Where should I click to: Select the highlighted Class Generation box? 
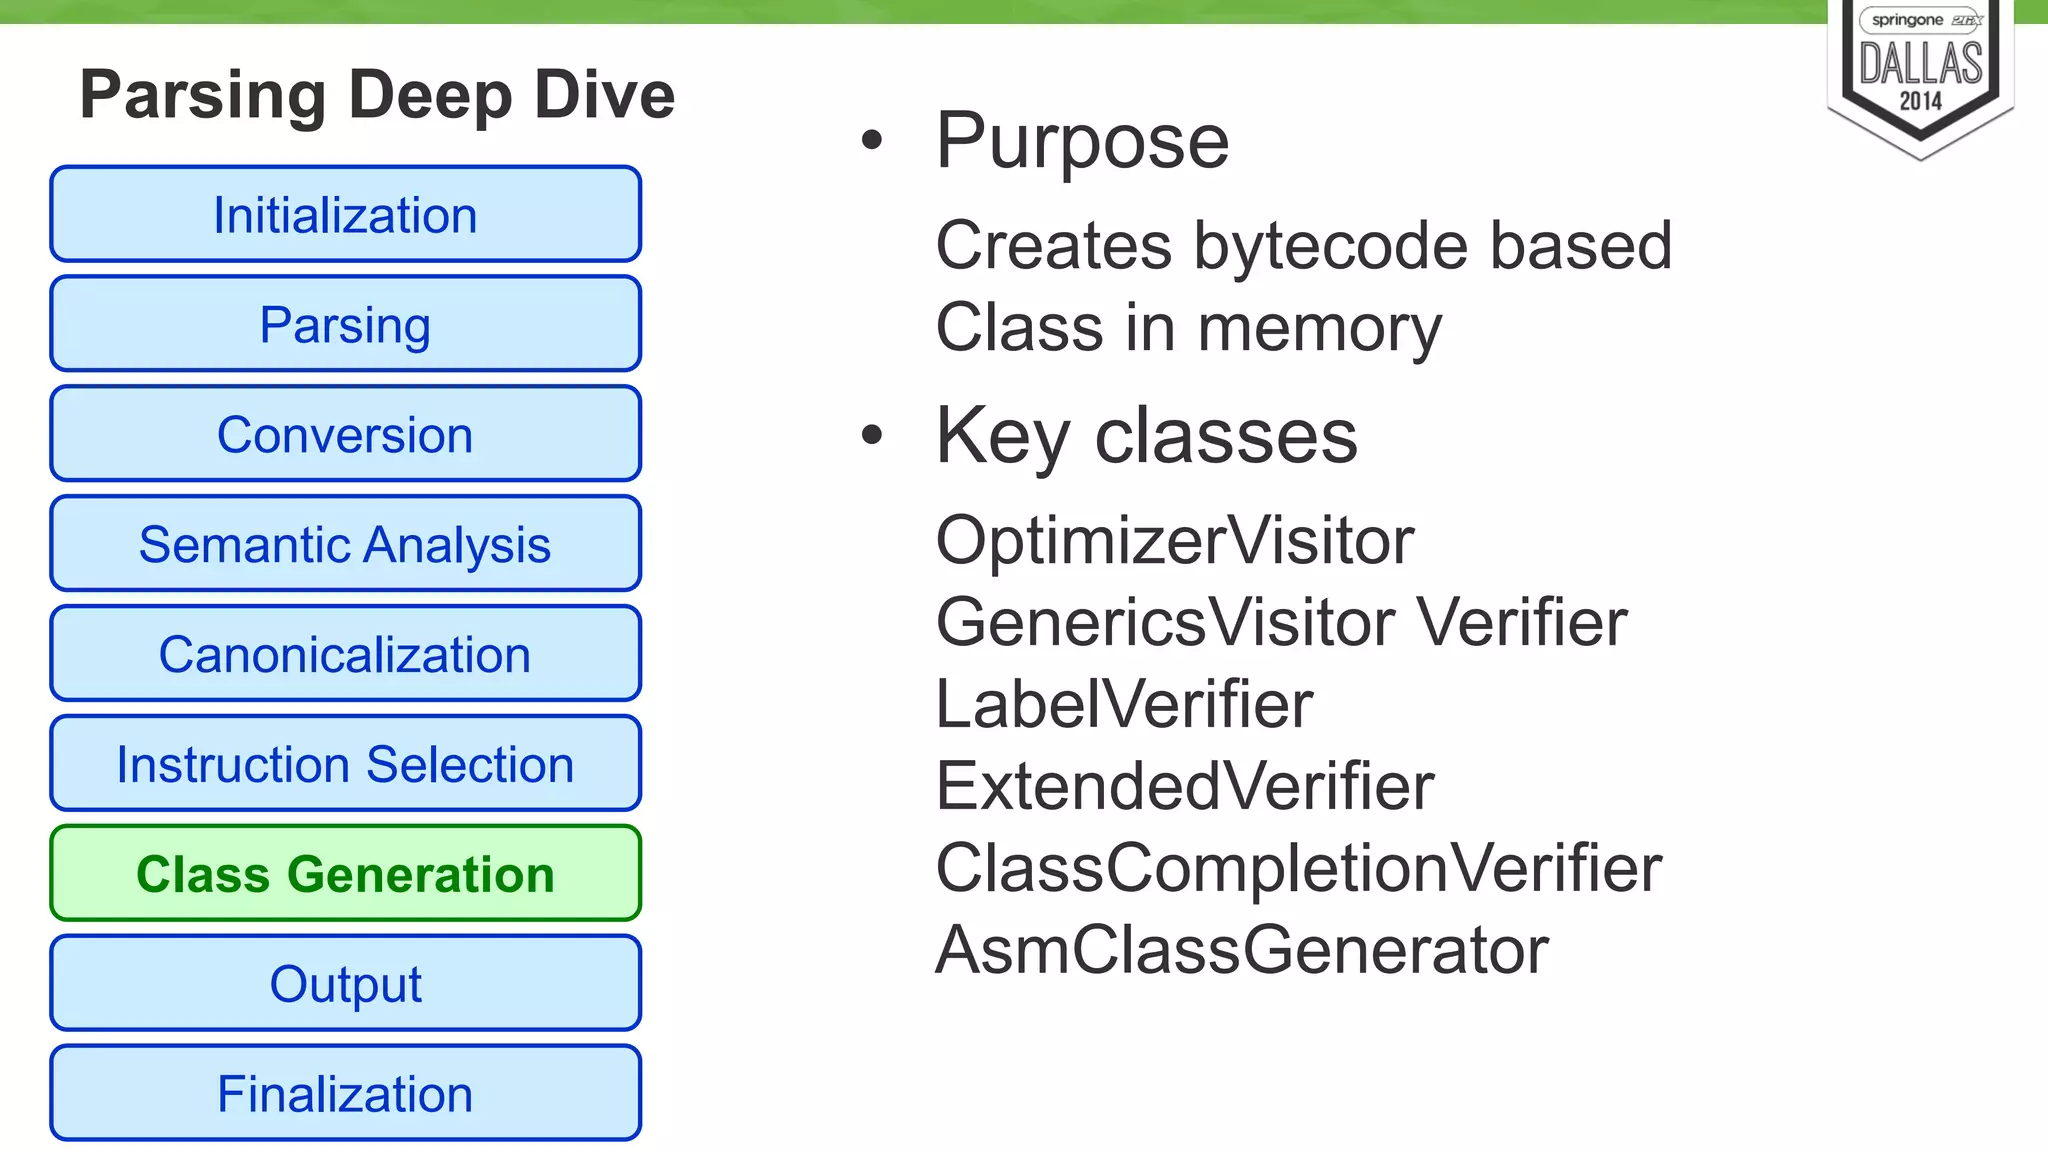[x=345, y=874]
